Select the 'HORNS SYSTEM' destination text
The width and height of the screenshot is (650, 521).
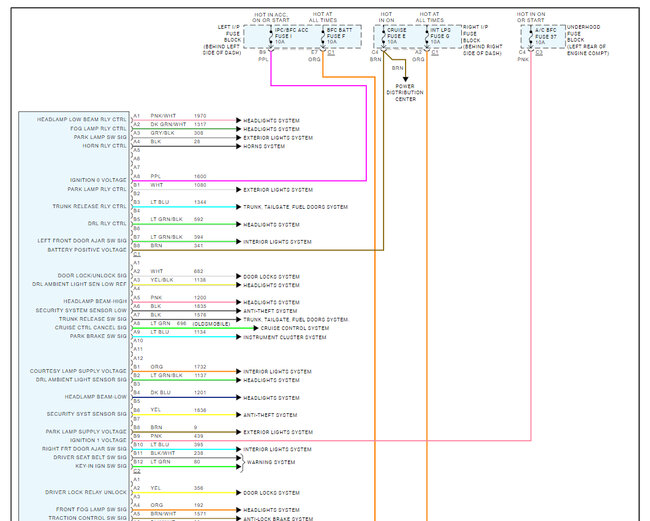pos(264,146)
